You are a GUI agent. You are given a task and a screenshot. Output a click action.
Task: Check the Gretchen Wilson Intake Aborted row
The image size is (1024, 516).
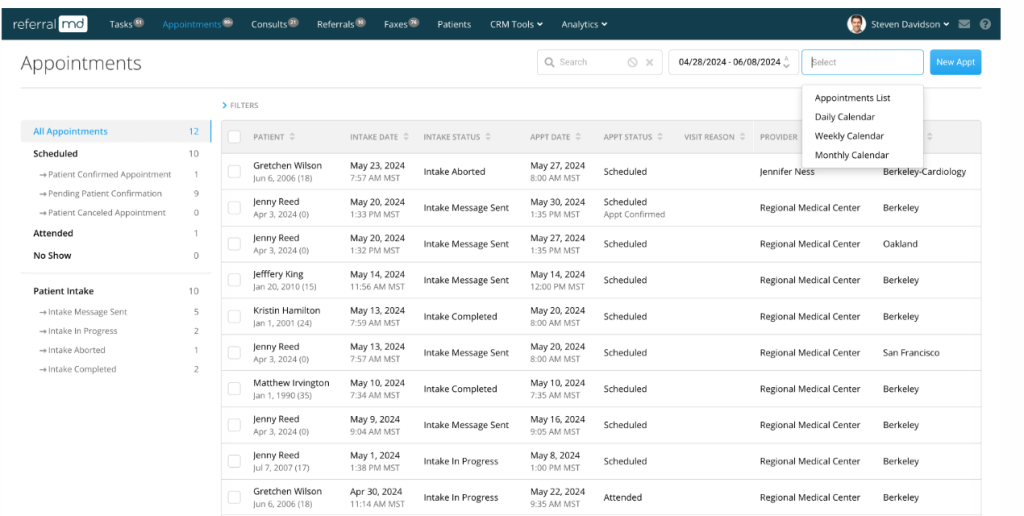234,171
